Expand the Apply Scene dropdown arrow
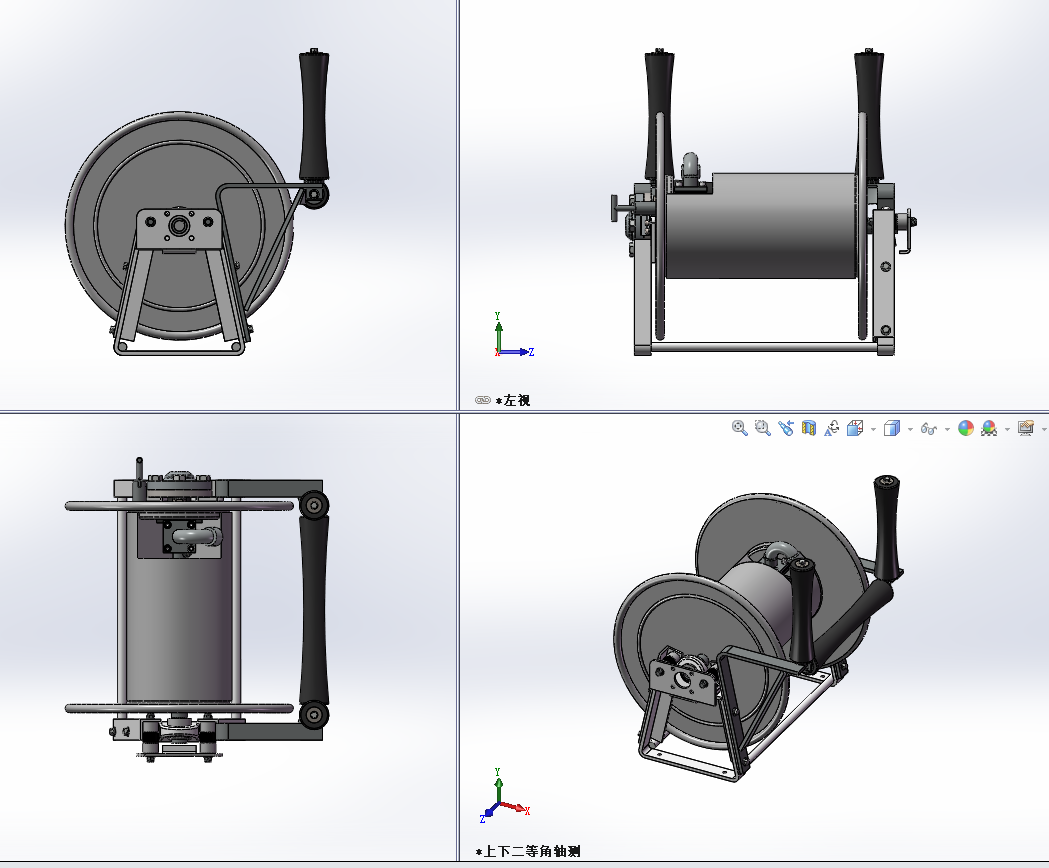Viewport: 1049px width, 868px height. (1007, 430)
